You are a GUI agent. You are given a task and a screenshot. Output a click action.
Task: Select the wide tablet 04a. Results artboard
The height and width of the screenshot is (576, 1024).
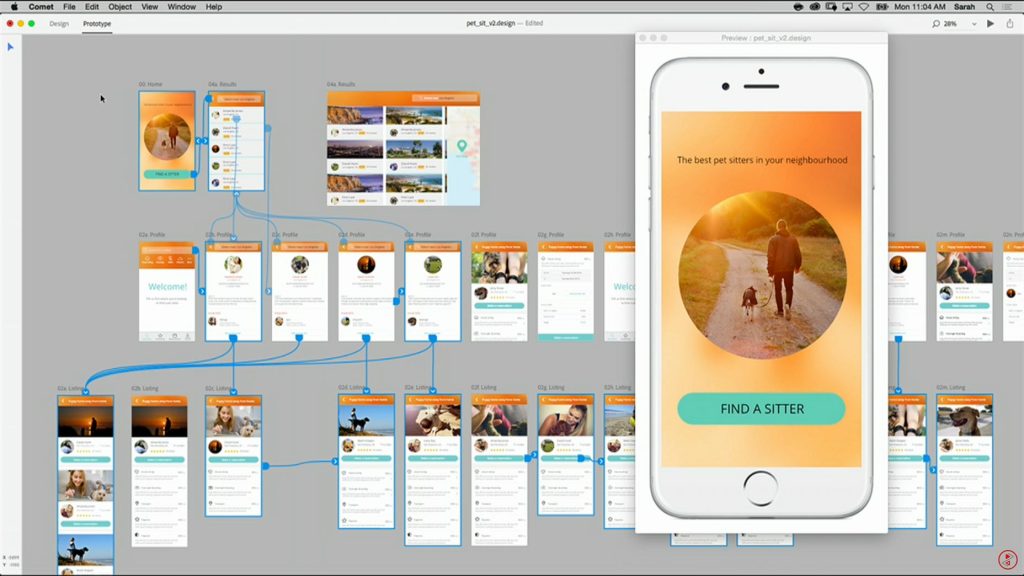click(x=404, y=149)
